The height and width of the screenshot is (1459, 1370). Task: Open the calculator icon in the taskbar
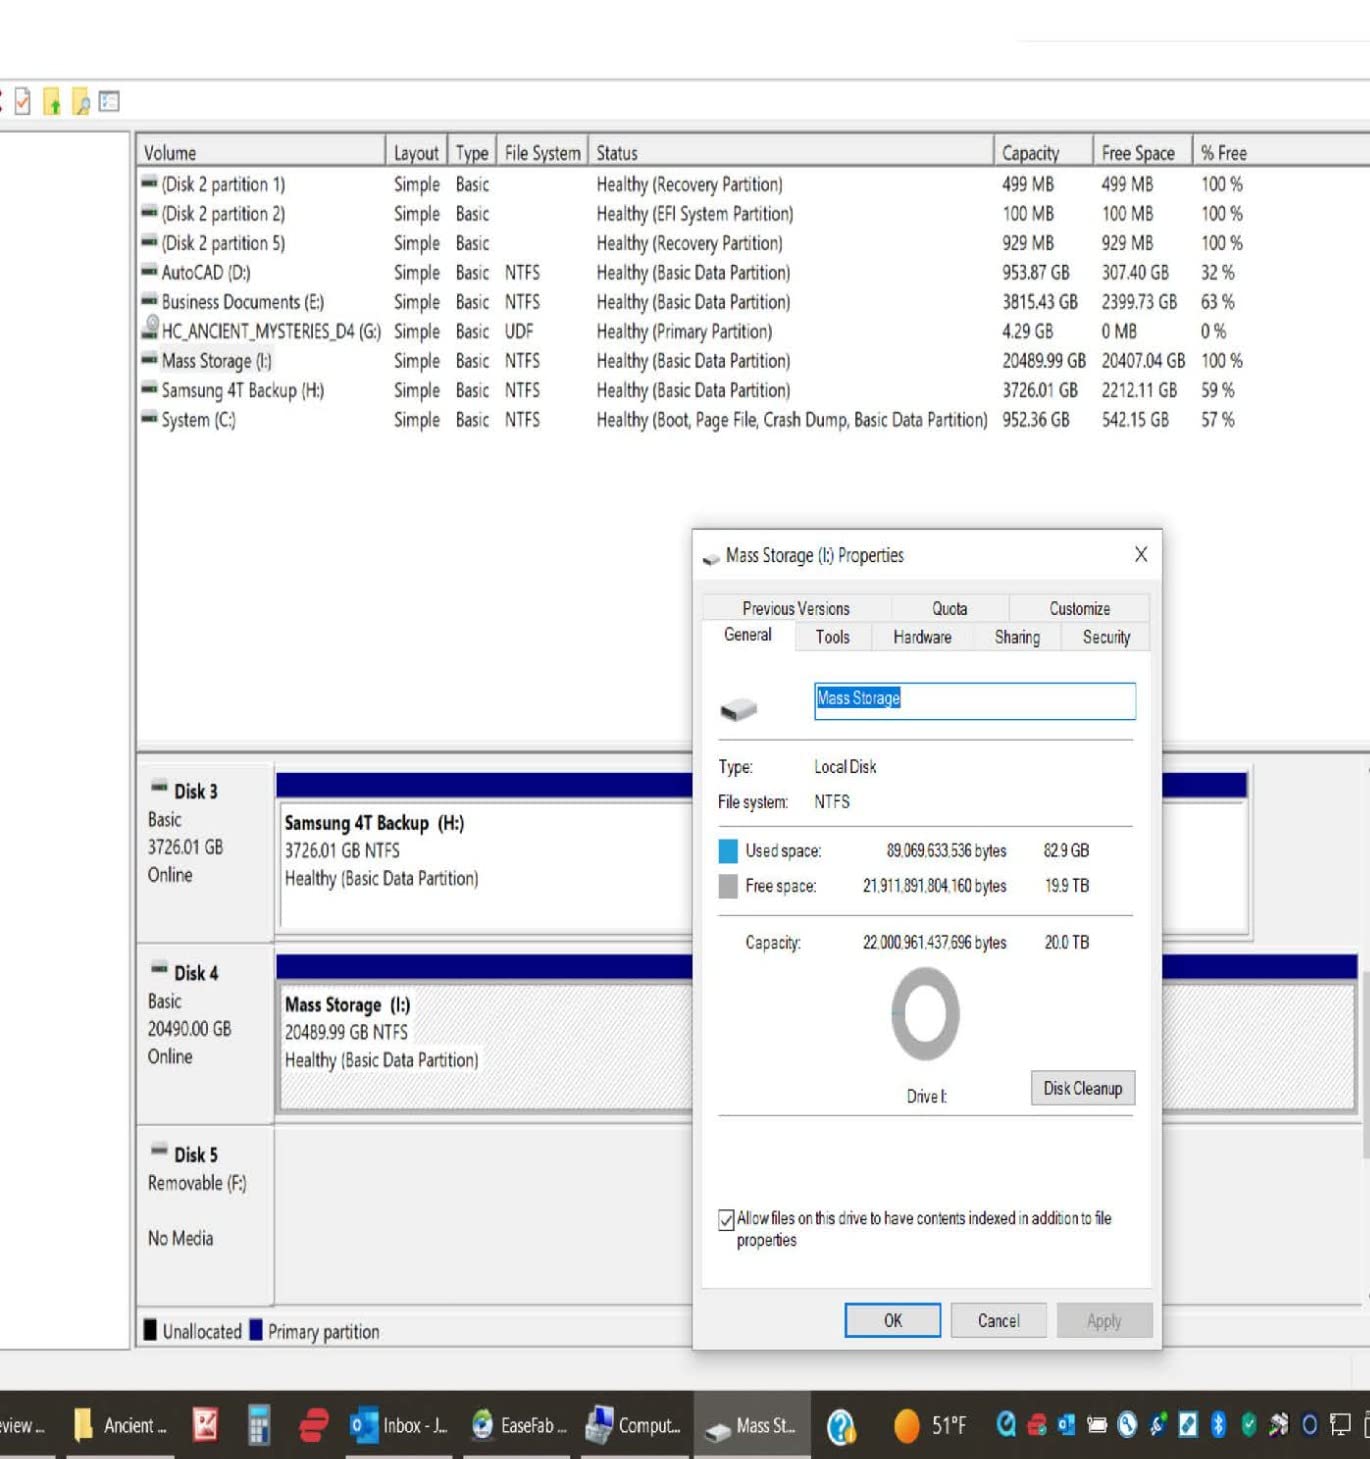pos(259,1425)
